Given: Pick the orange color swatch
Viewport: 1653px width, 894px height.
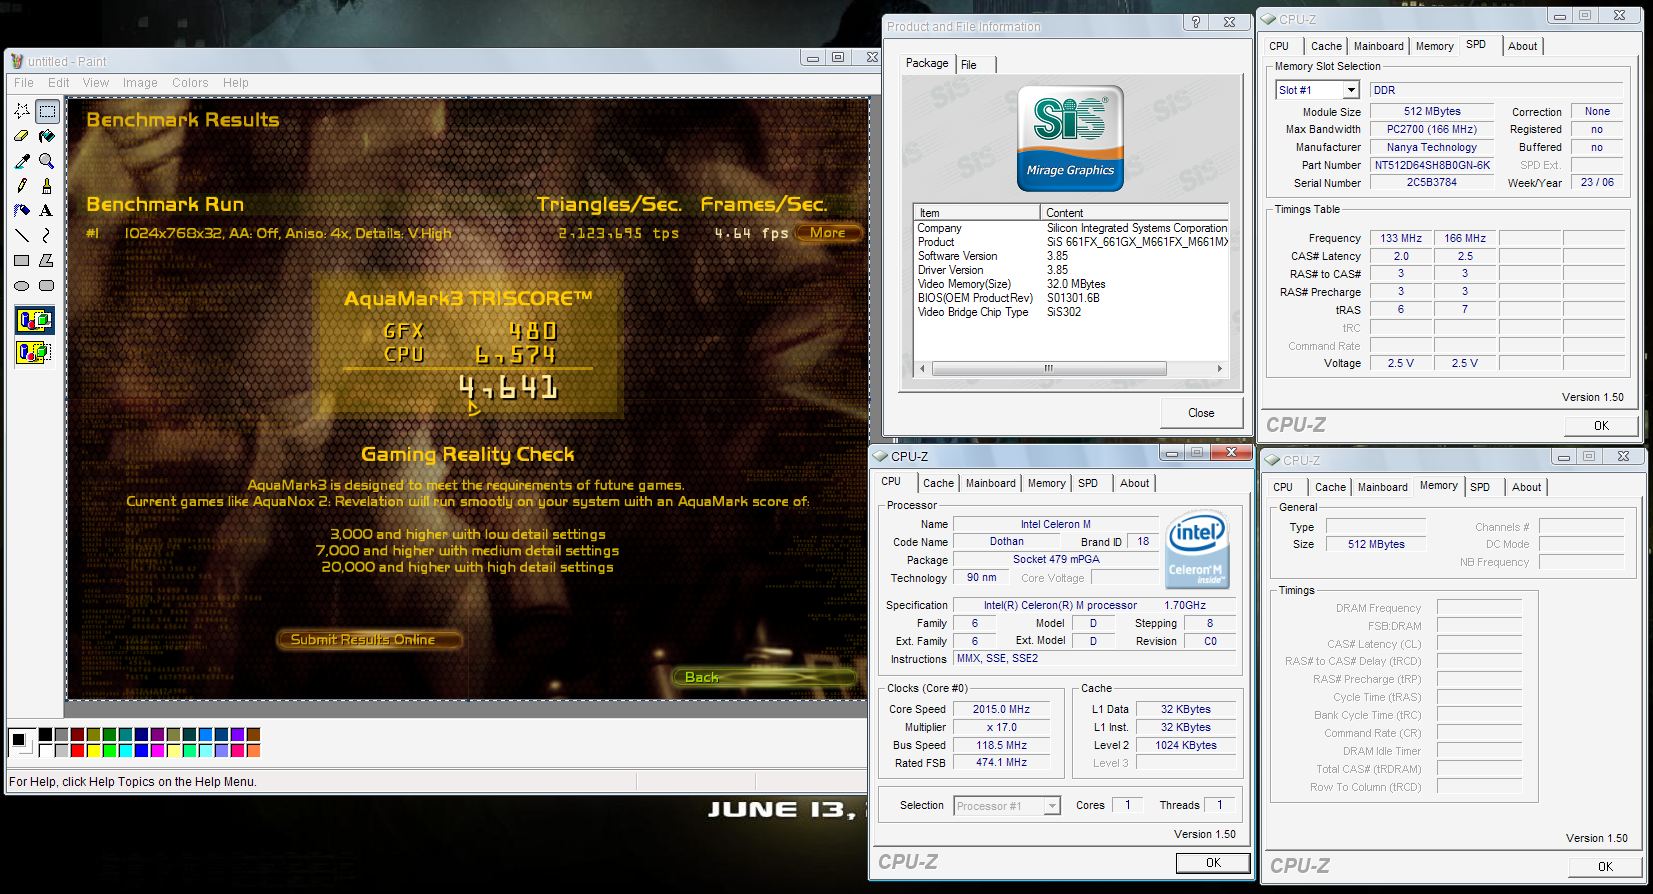Looking at the screenshot, I should tap(253, 750).
